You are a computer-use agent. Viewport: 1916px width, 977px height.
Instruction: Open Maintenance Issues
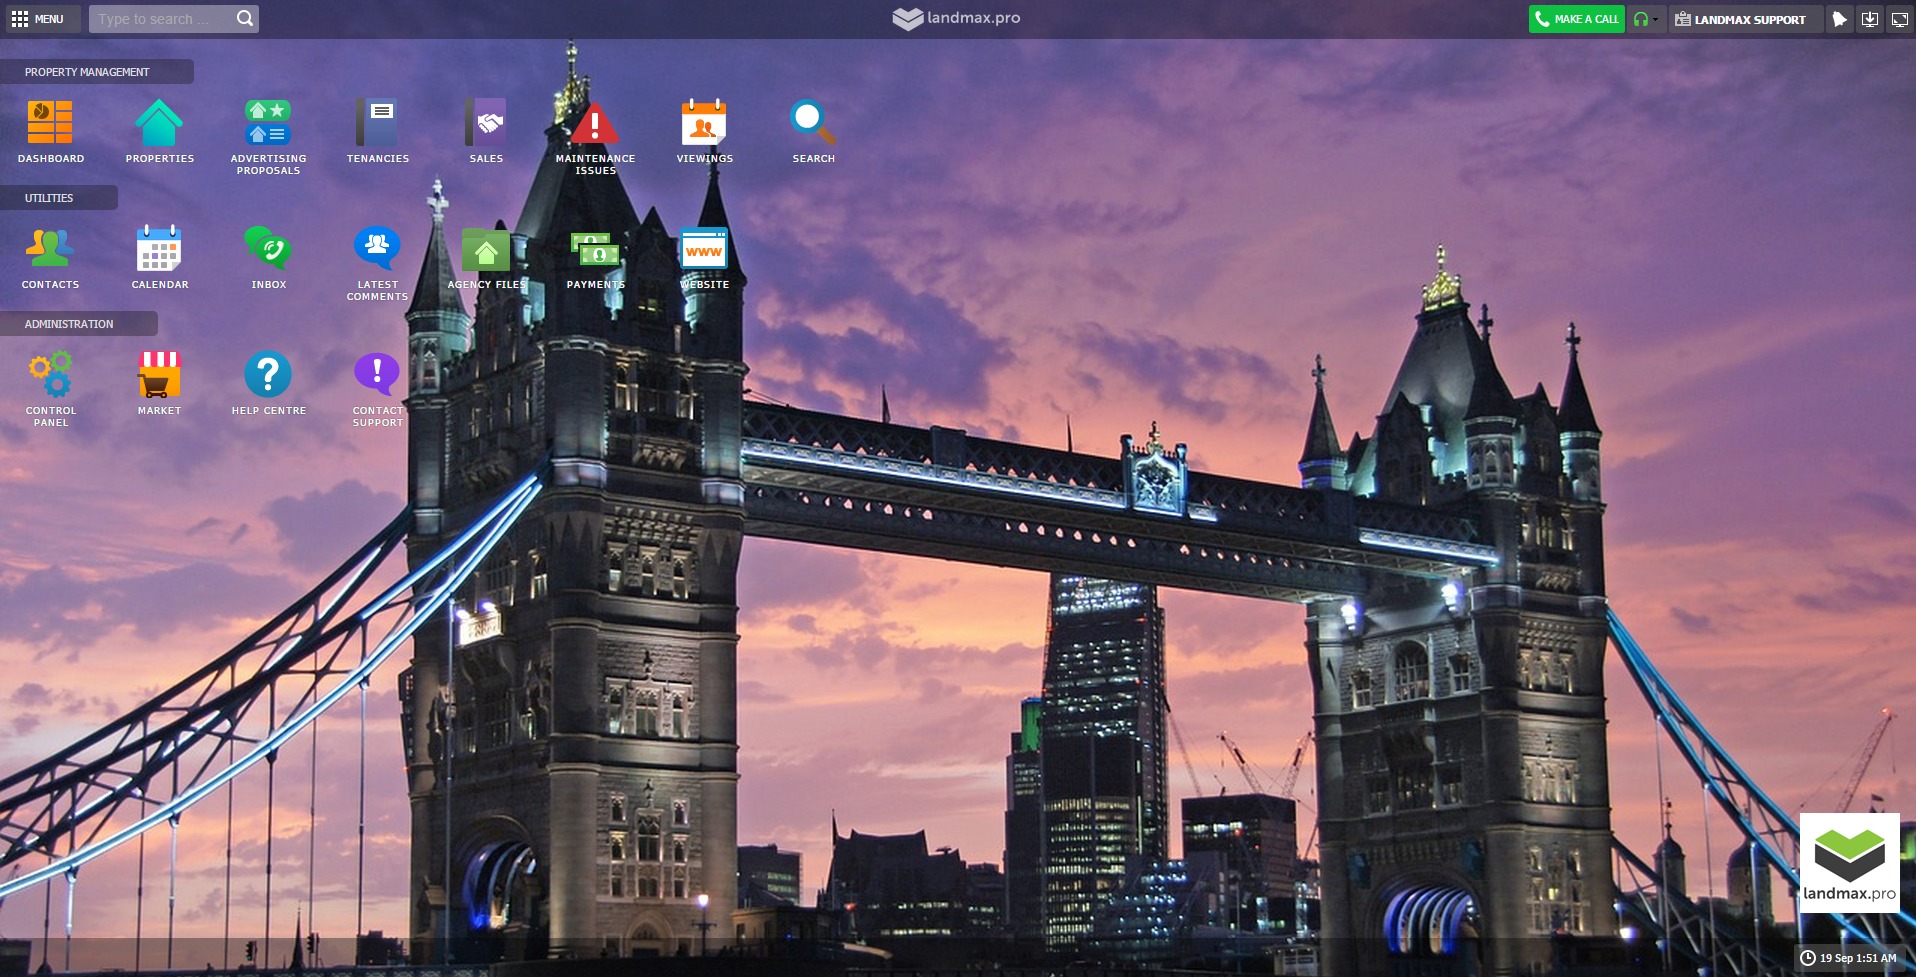(x=595, y=124)
